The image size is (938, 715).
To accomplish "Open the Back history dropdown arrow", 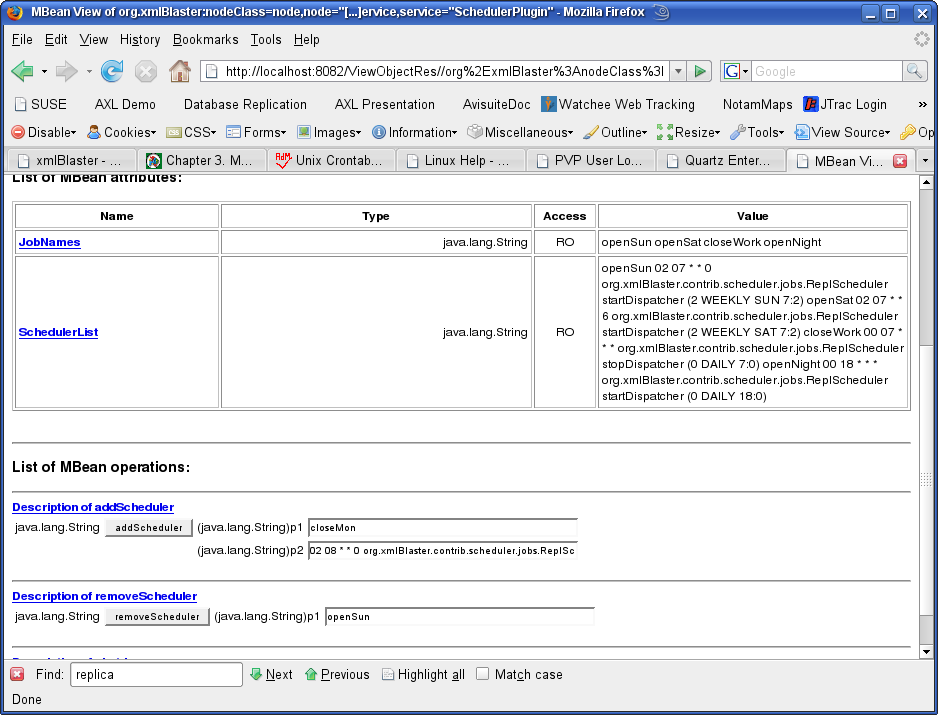I will 44,71.
